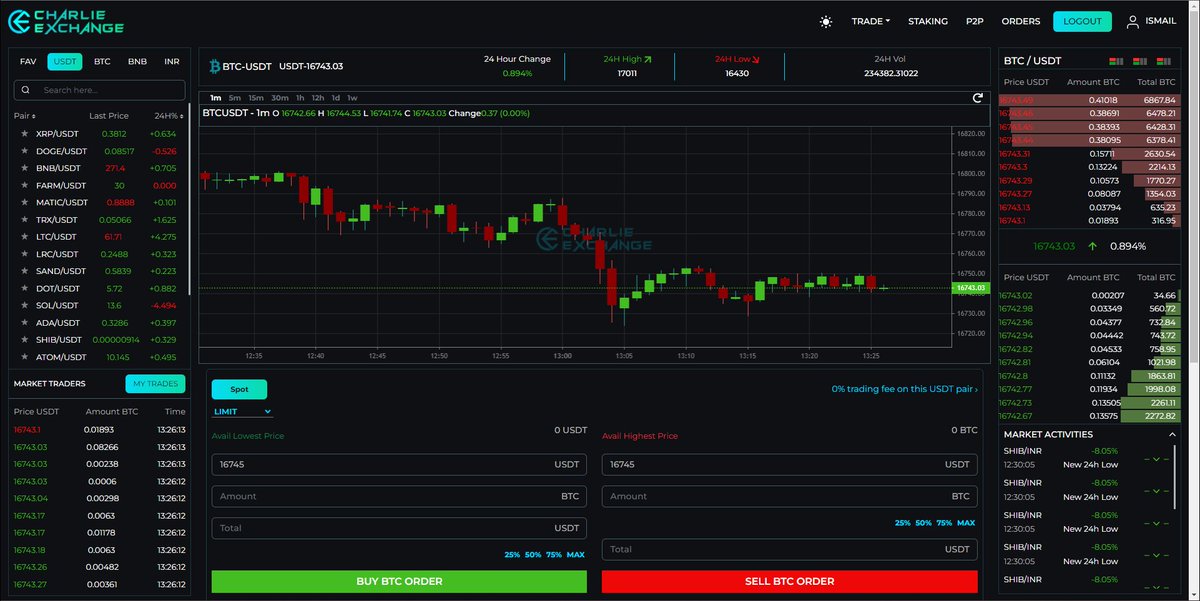Click the buy-side Amount BTC field

399,496
